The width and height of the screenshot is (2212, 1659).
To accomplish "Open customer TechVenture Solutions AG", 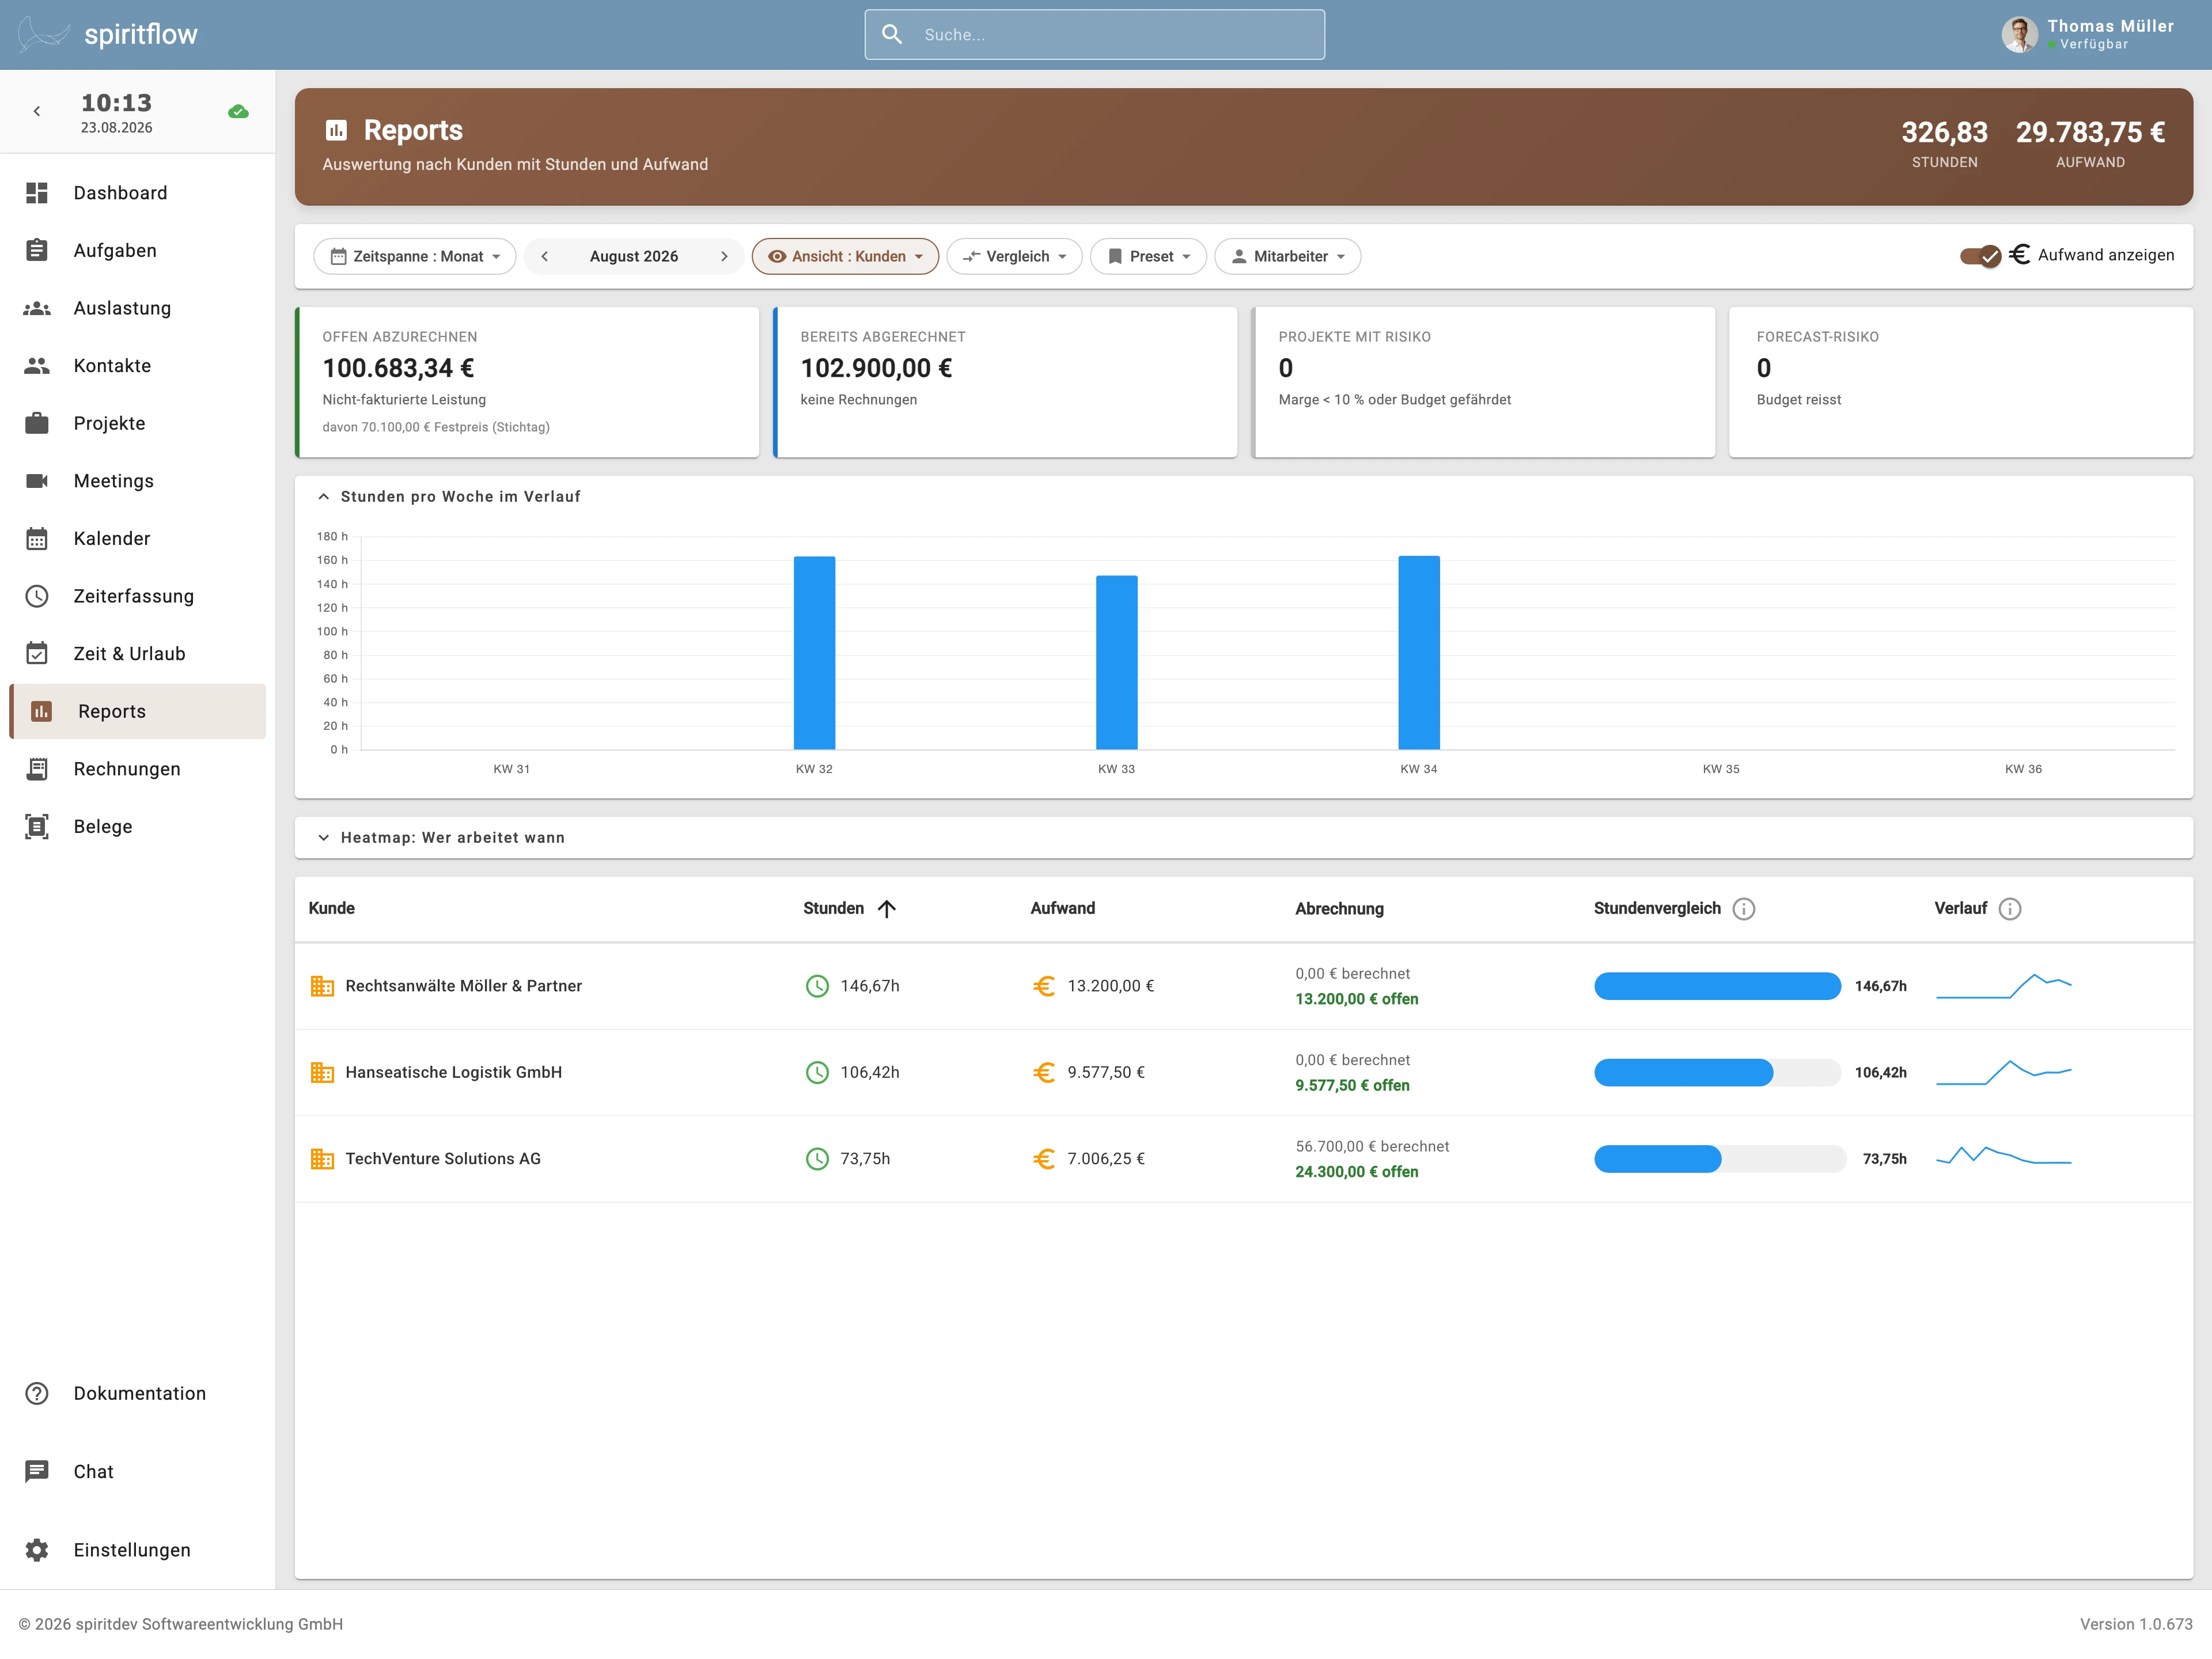I will pos(443,1159).
